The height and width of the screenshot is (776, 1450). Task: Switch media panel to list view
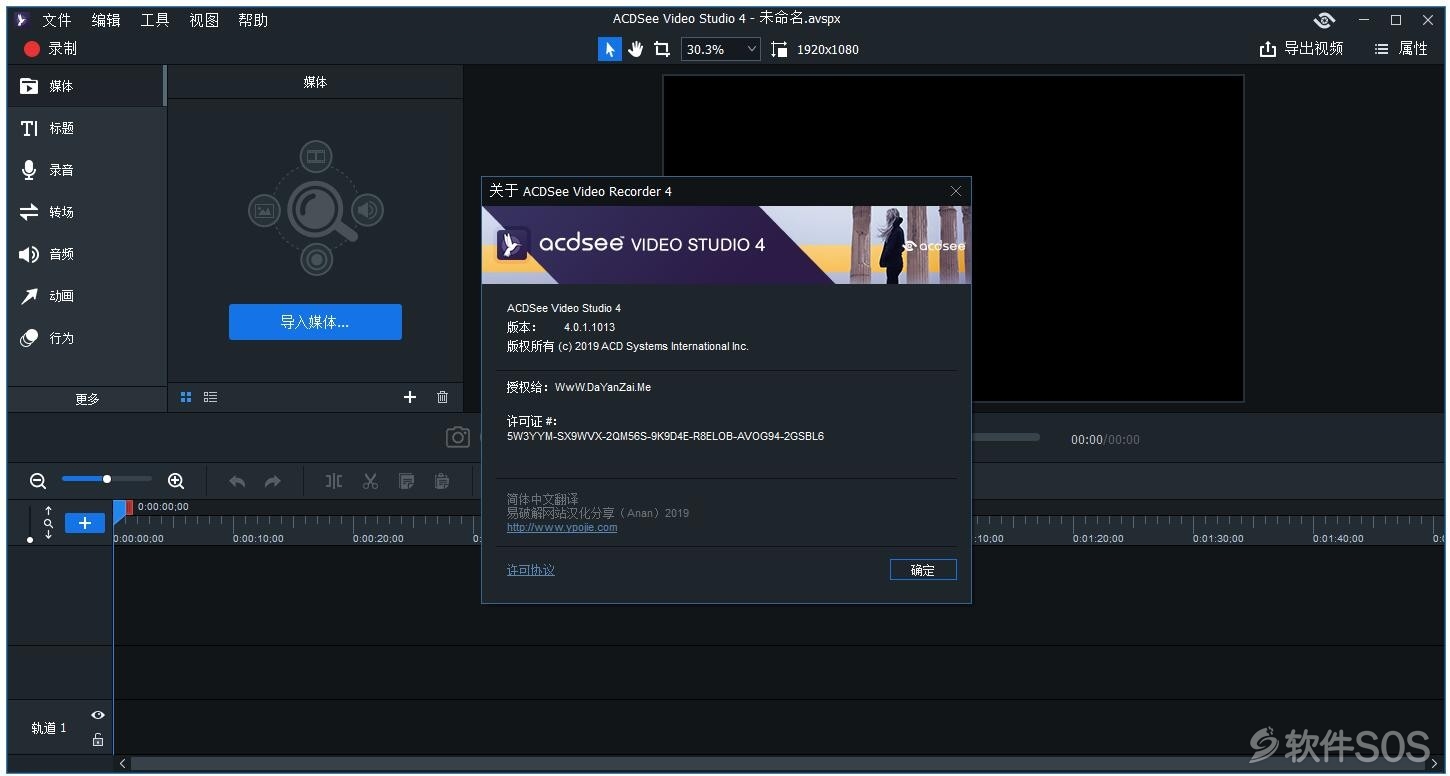point(210,397)
